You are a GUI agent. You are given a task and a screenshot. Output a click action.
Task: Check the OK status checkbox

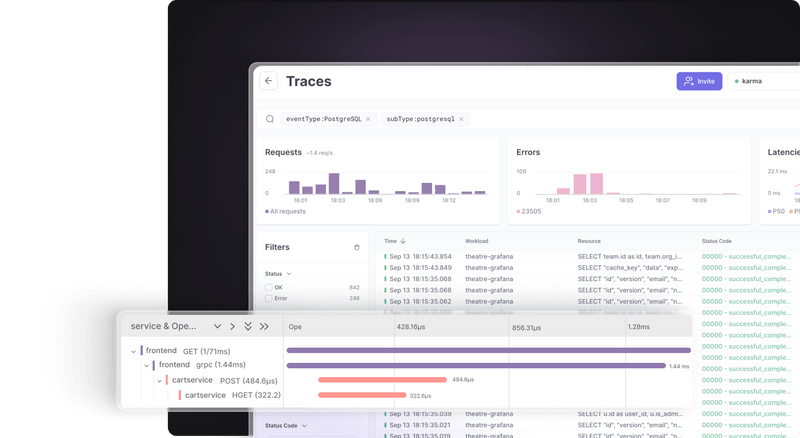[269, 287]
